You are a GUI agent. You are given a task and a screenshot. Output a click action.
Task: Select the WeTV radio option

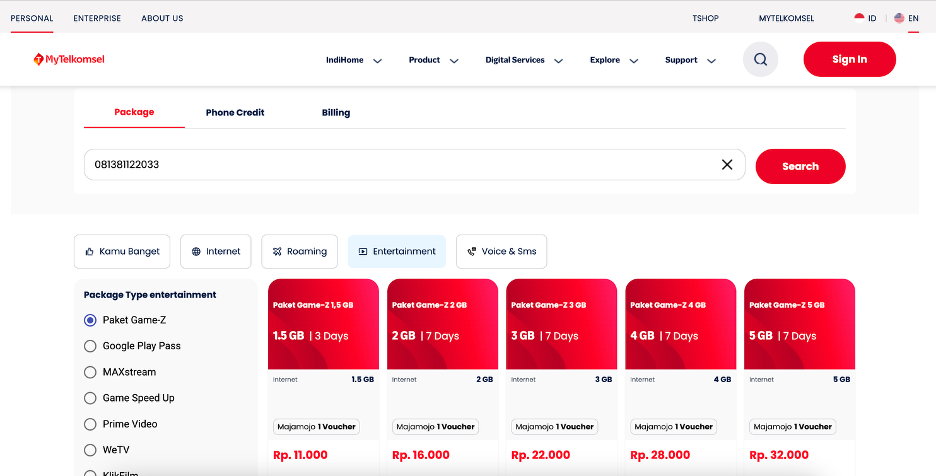[x=90, y=450]
